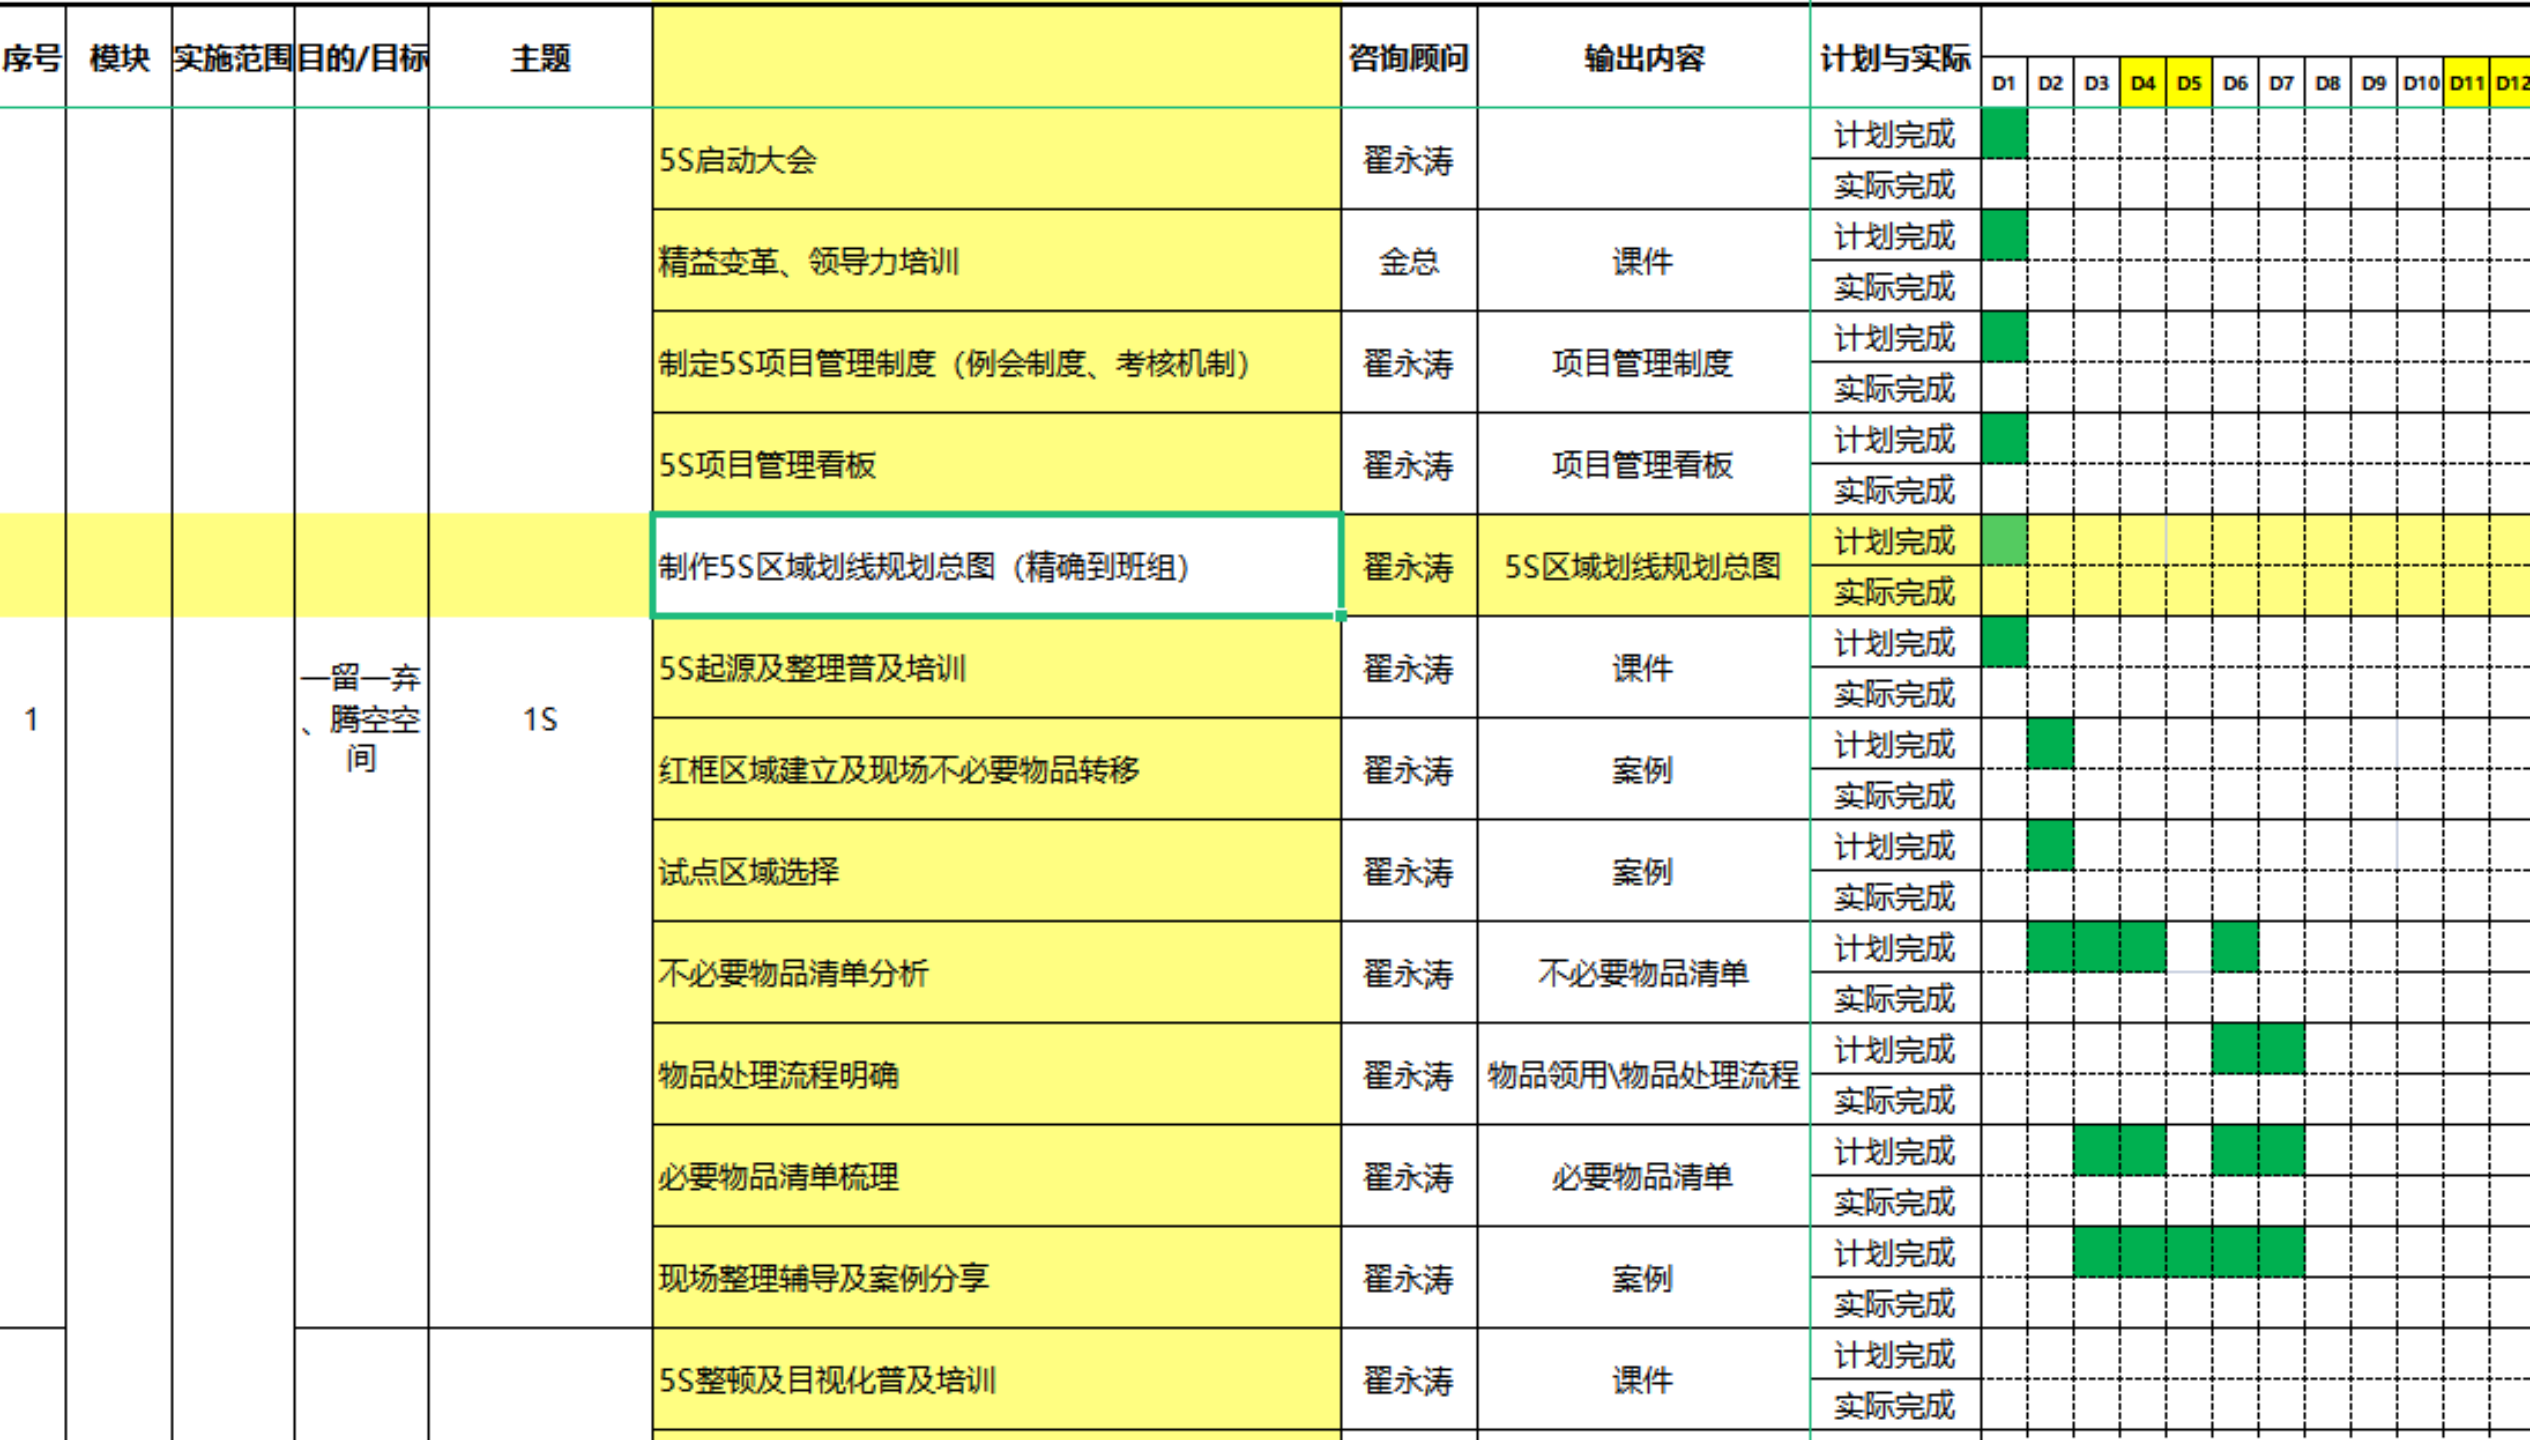The height and width of the screenshot is (1440, 2530).
Task: Select the D7 day column header
Action: [2281, 83]
